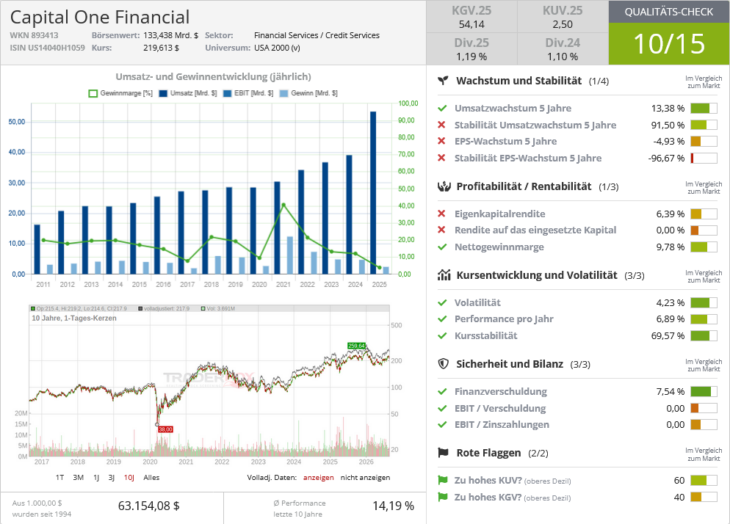Open the Nettogewinnmarge metric
Screen dimensions: 730x524
point(499,247)
